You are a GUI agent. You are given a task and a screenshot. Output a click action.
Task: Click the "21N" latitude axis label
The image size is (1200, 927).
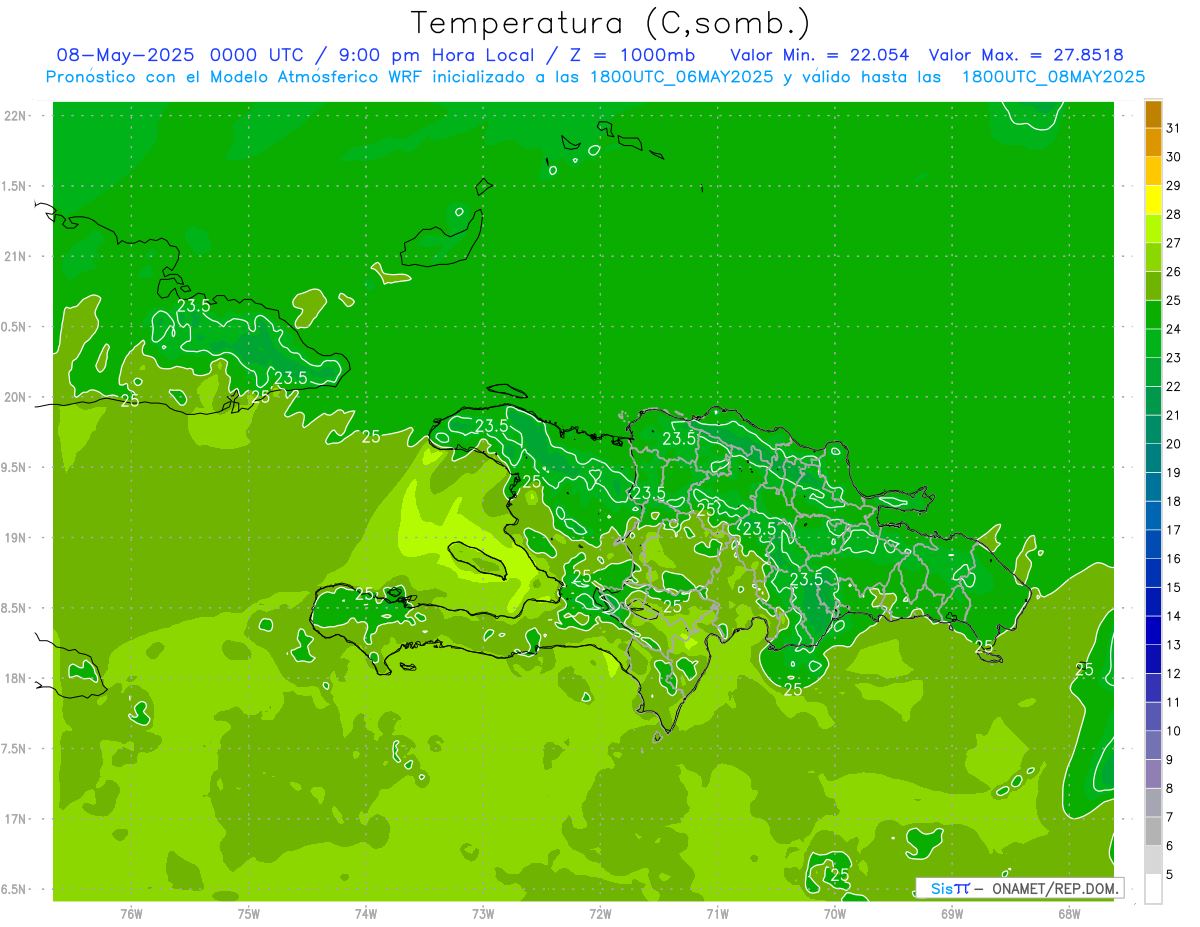(x=15, y=257)
